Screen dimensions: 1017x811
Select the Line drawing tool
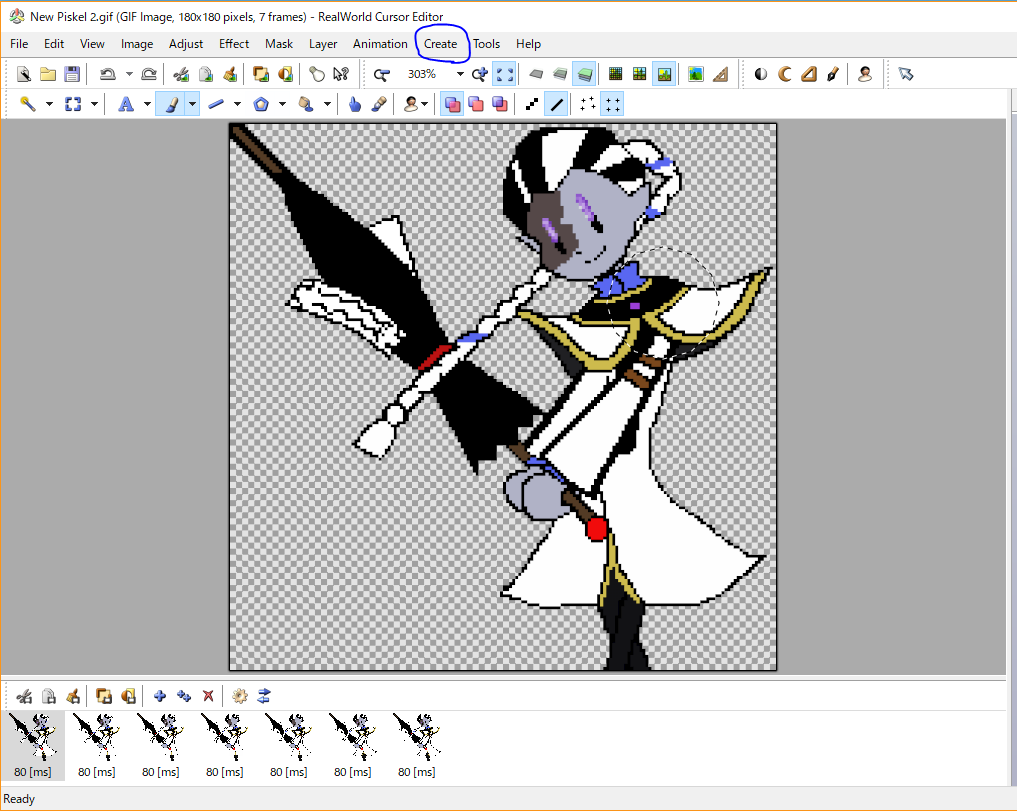[x=216, y=104]
